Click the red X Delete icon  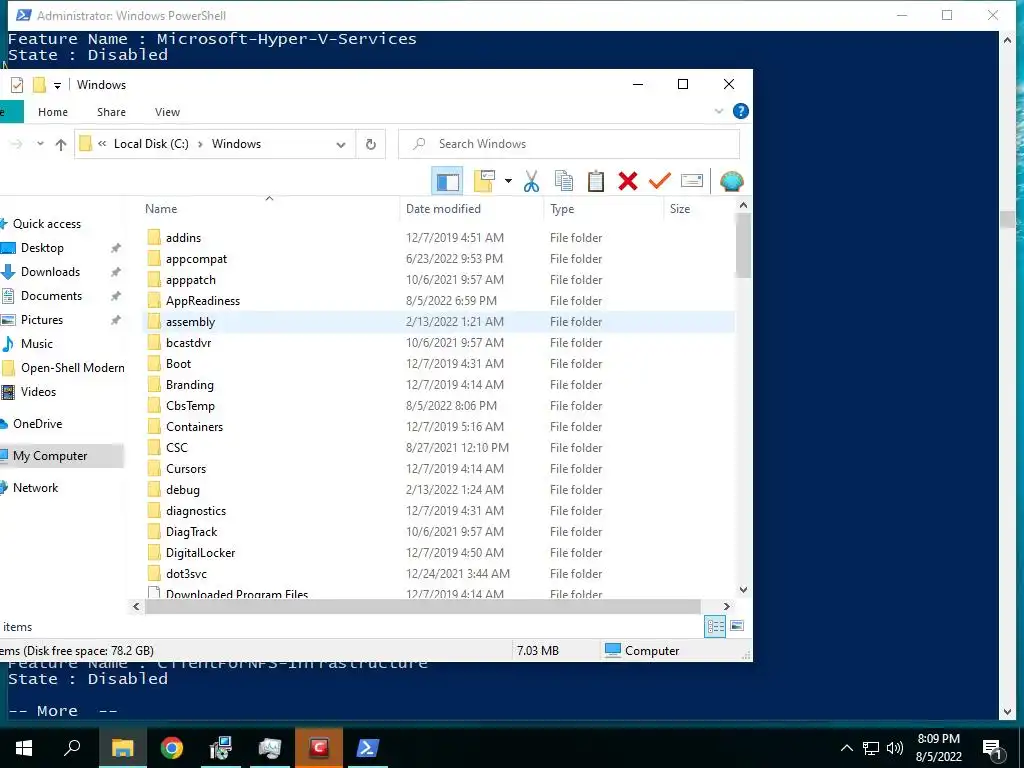click(628, 181)
